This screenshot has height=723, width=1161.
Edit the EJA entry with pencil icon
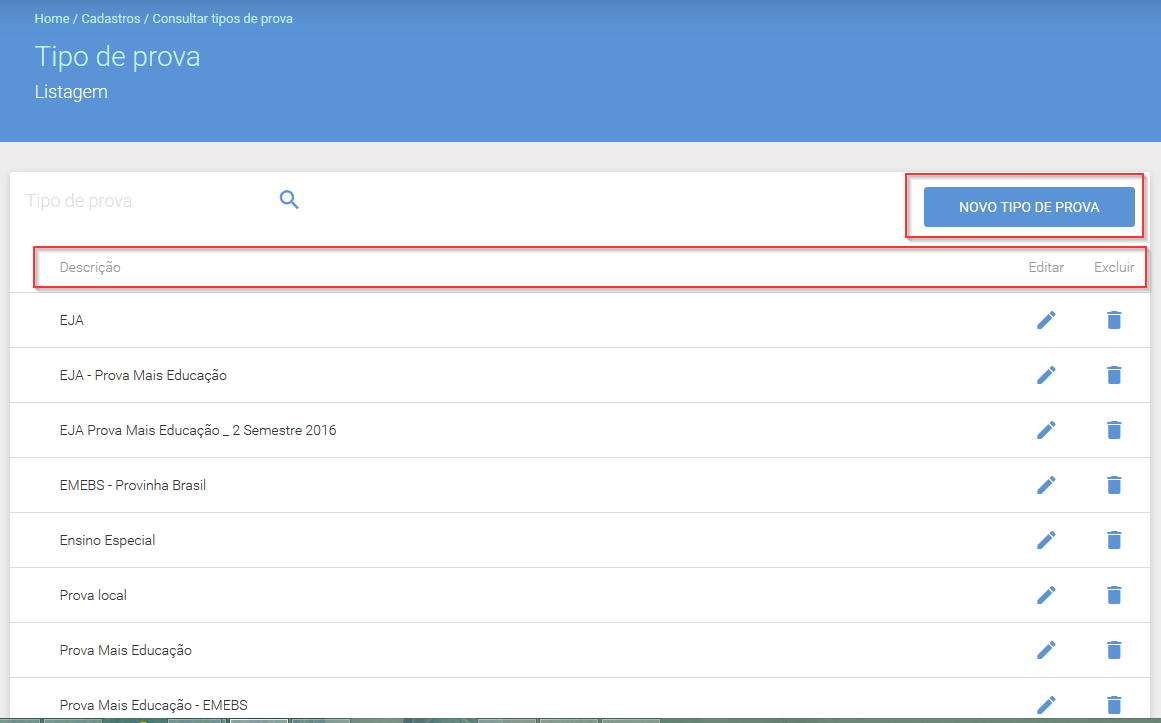click(1045, 320)
